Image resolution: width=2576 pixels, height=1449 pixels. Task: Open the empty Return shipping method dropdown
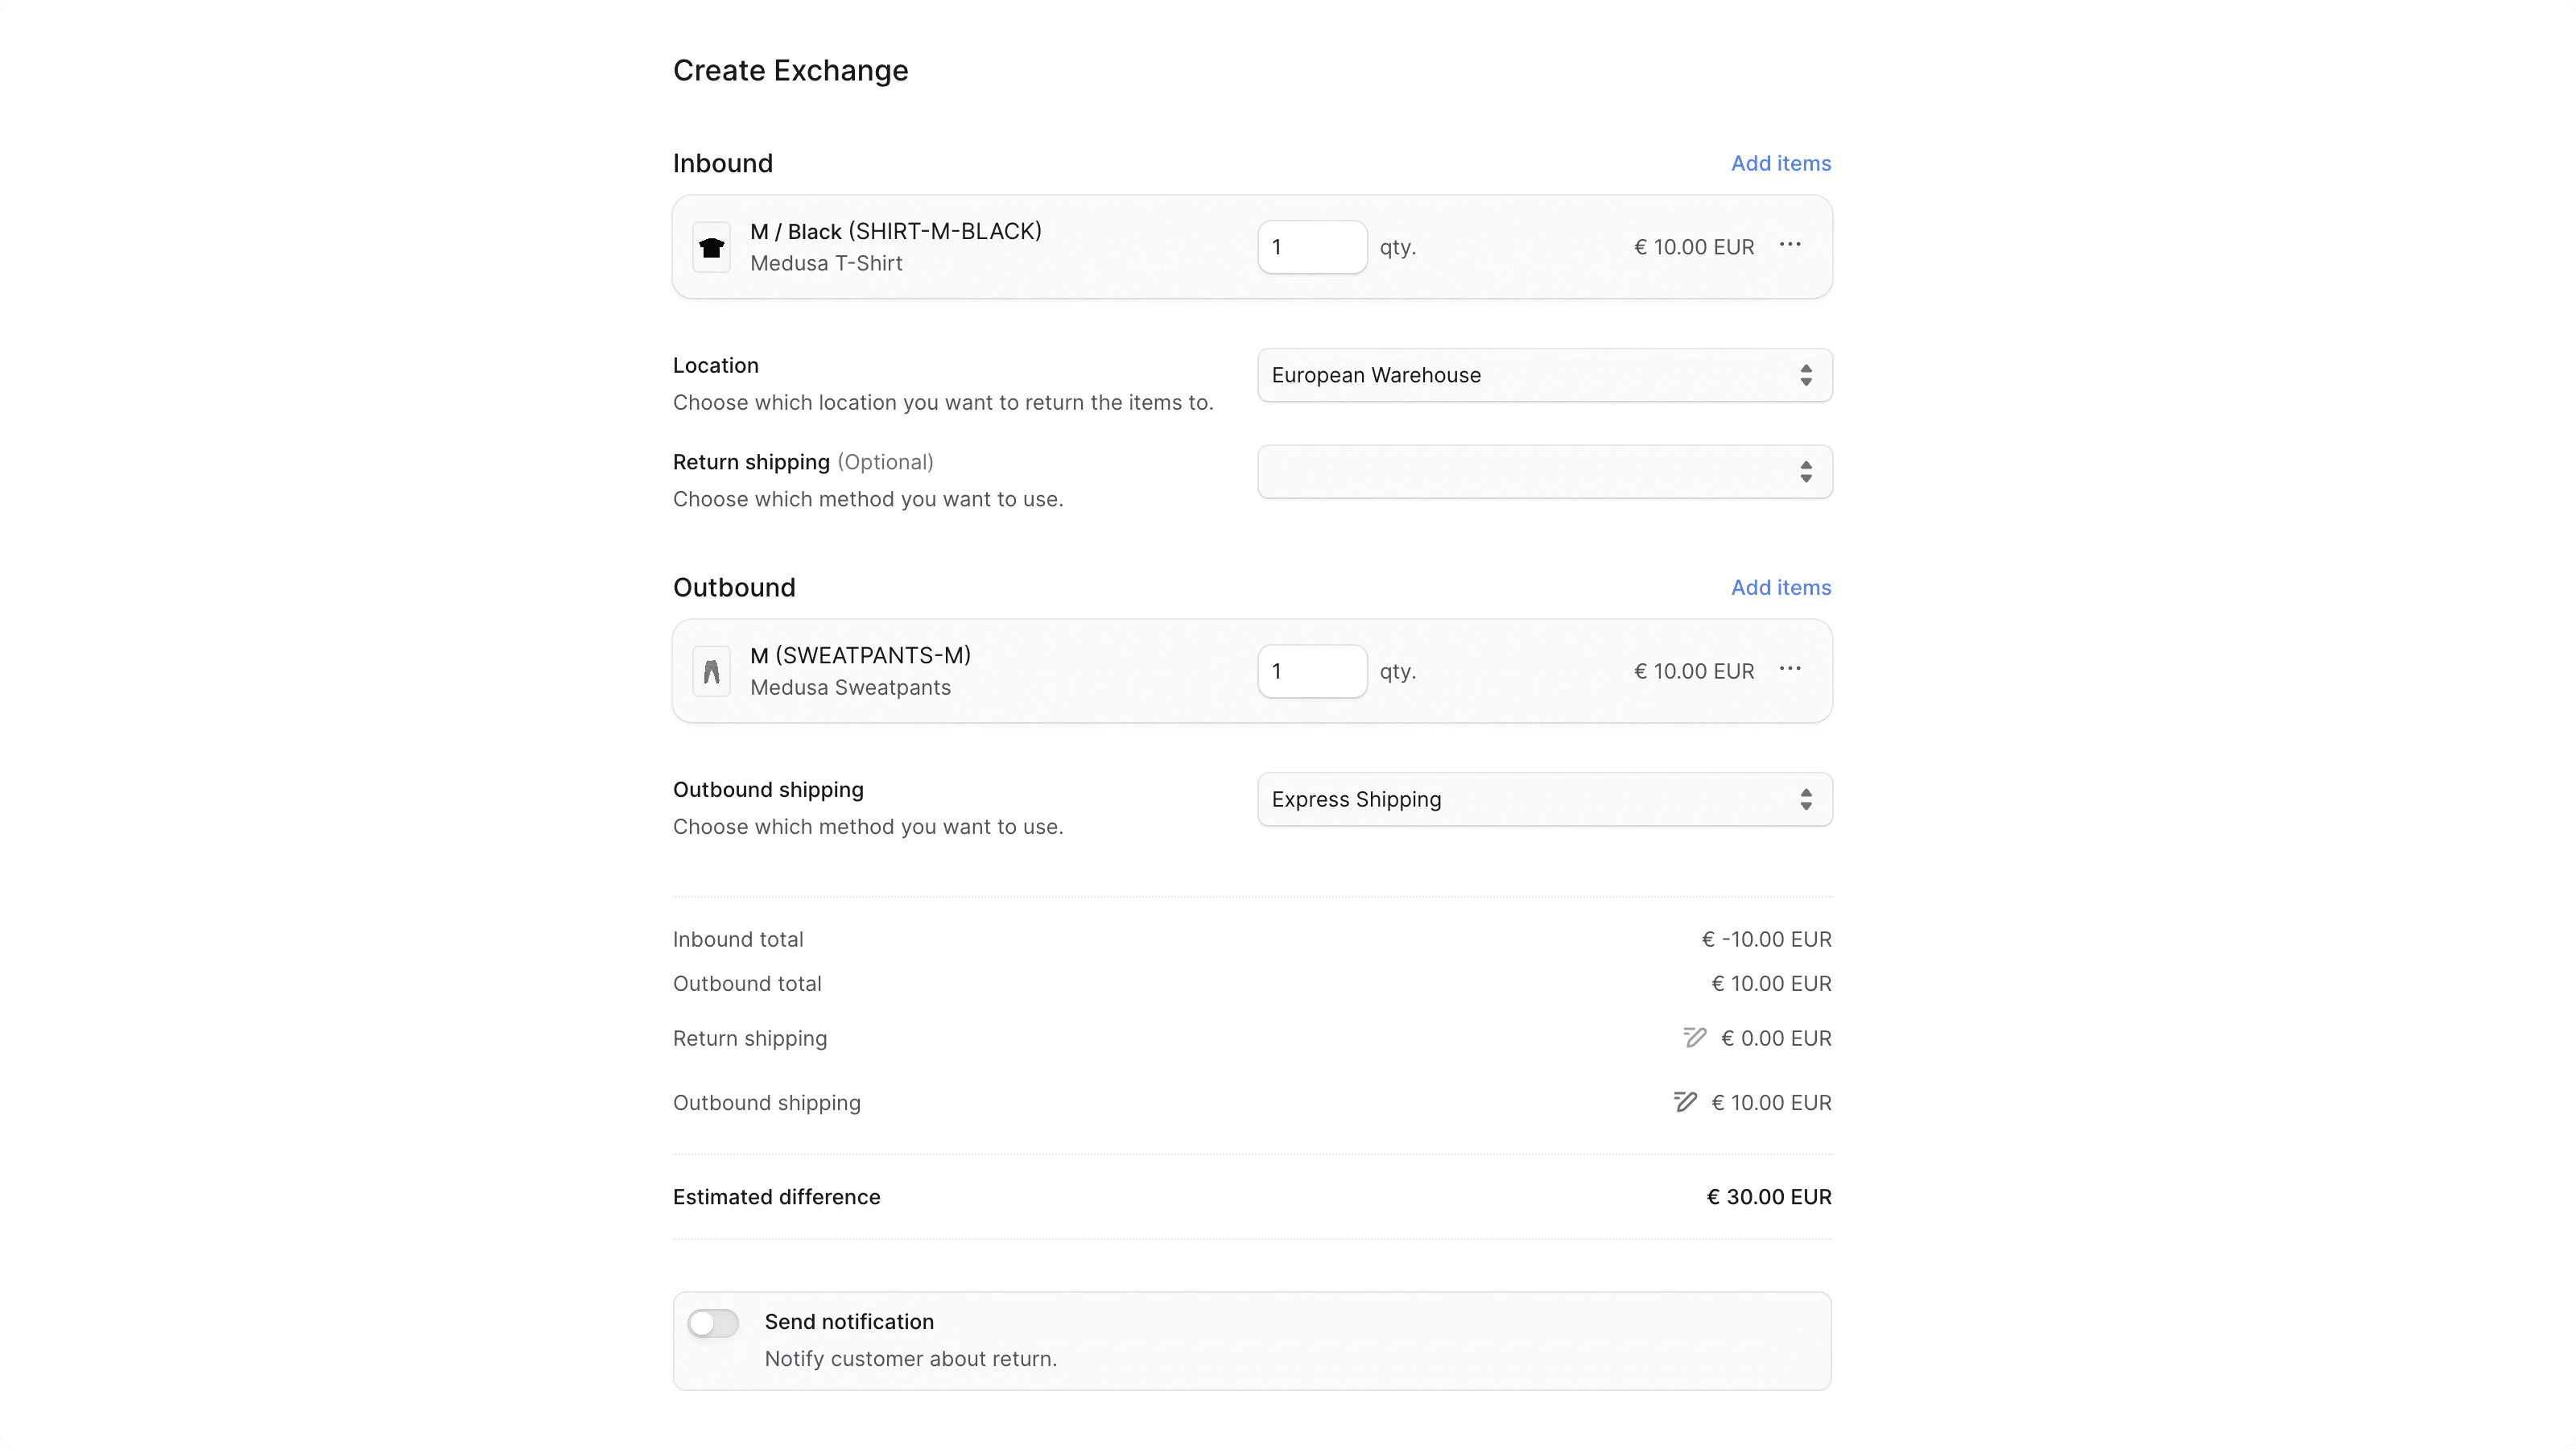click(x=1544, y=471)
